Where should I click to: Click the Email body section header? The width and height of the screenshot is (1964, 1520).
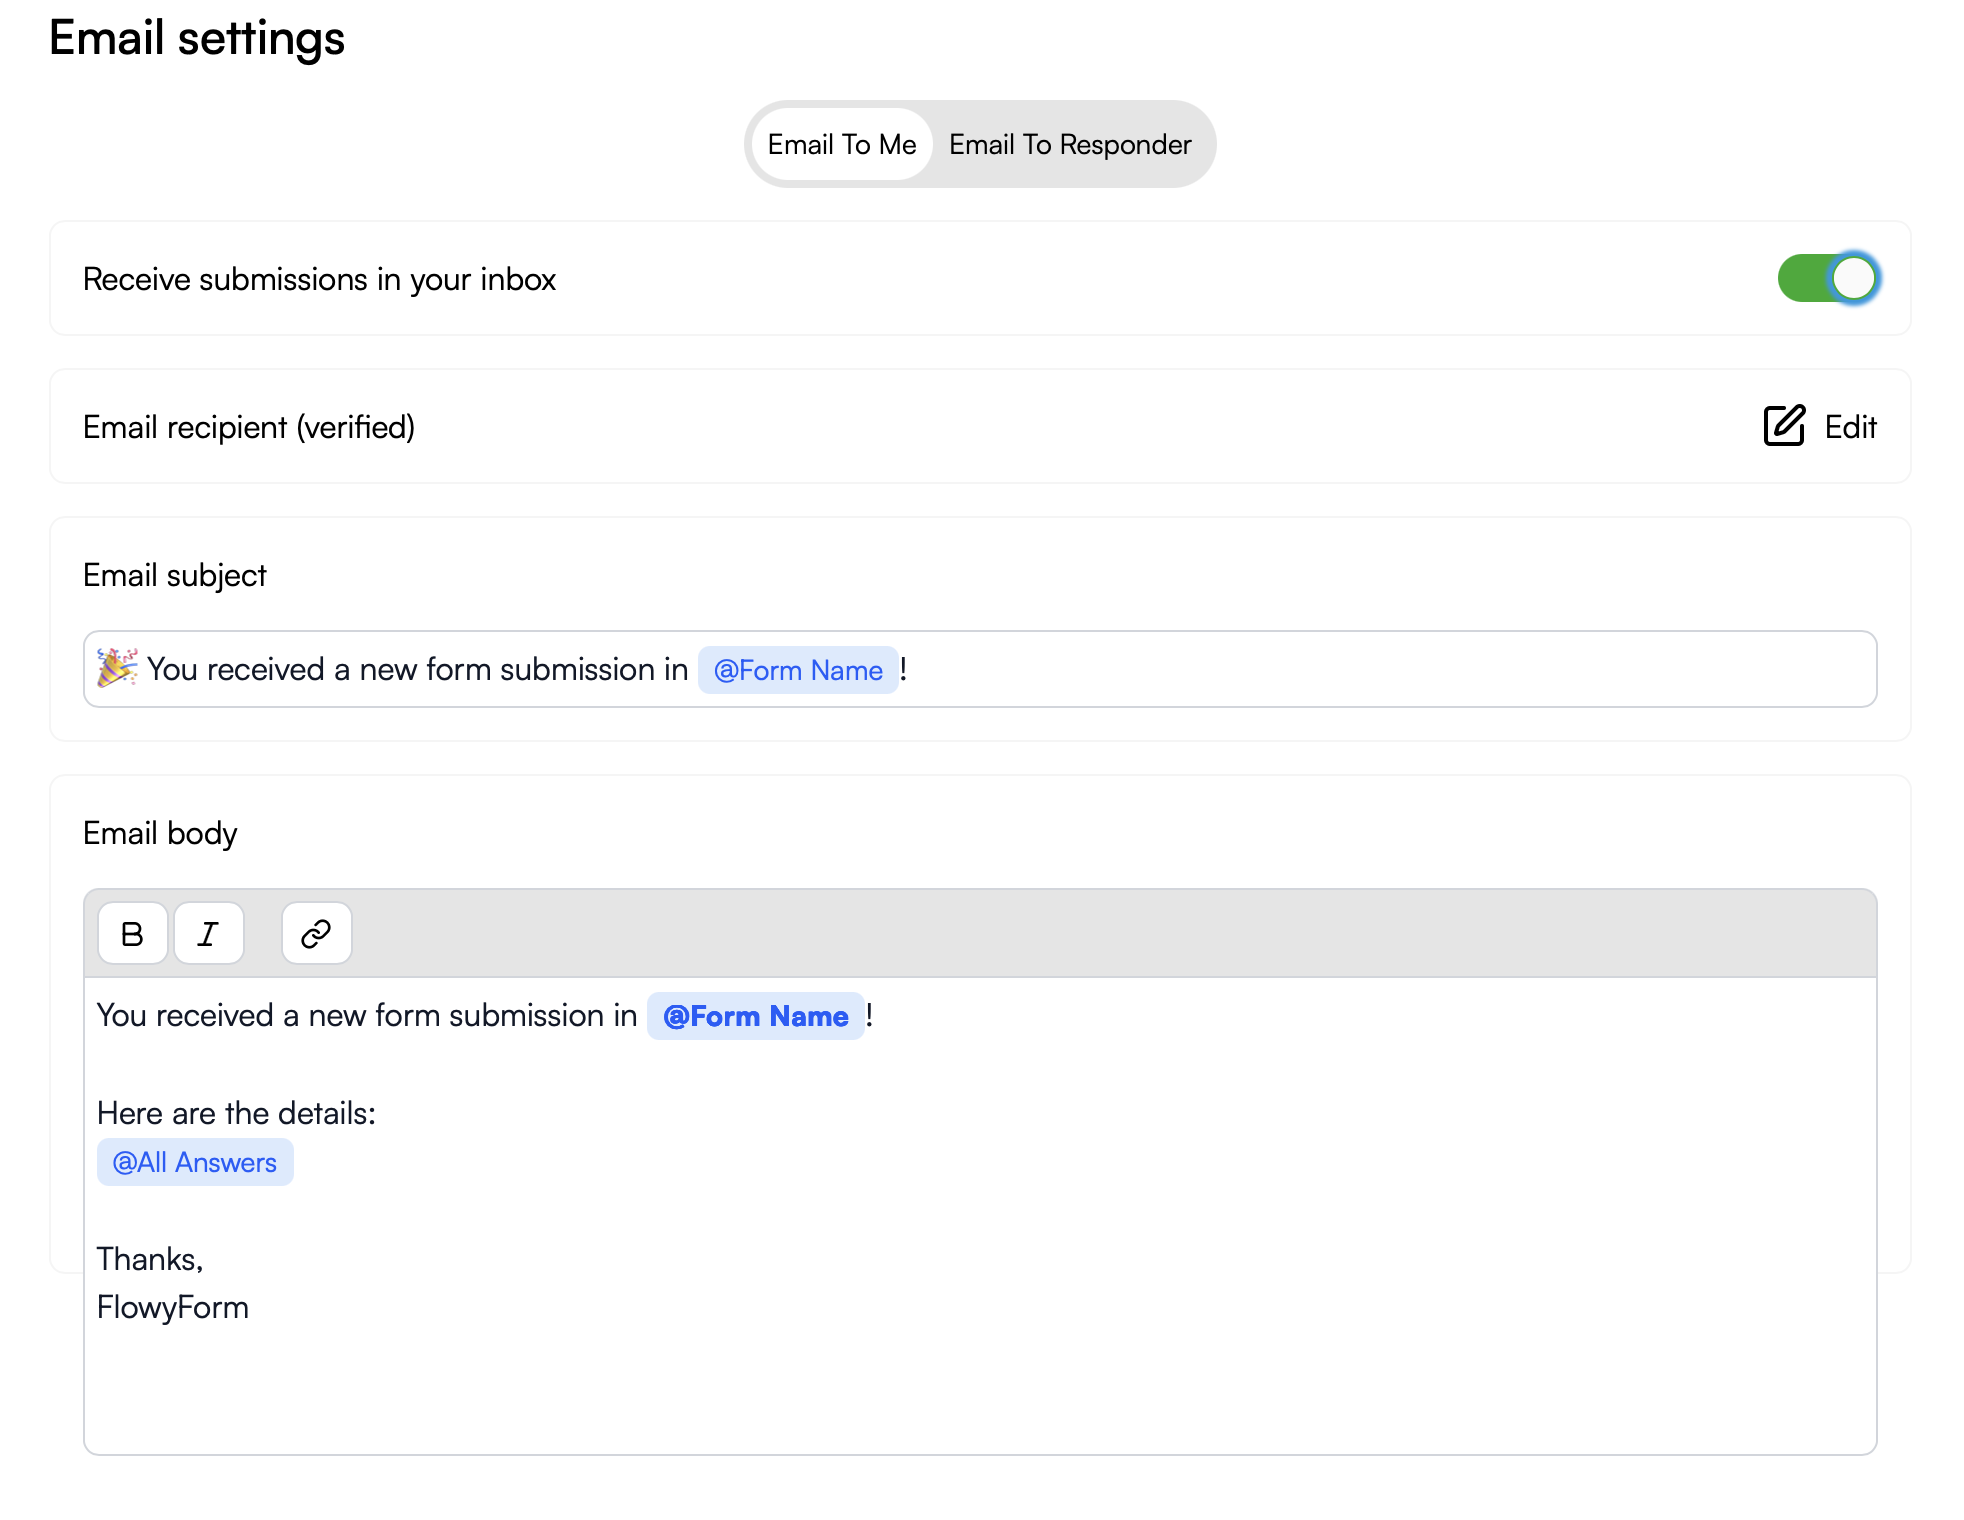(x=160, y=832)
